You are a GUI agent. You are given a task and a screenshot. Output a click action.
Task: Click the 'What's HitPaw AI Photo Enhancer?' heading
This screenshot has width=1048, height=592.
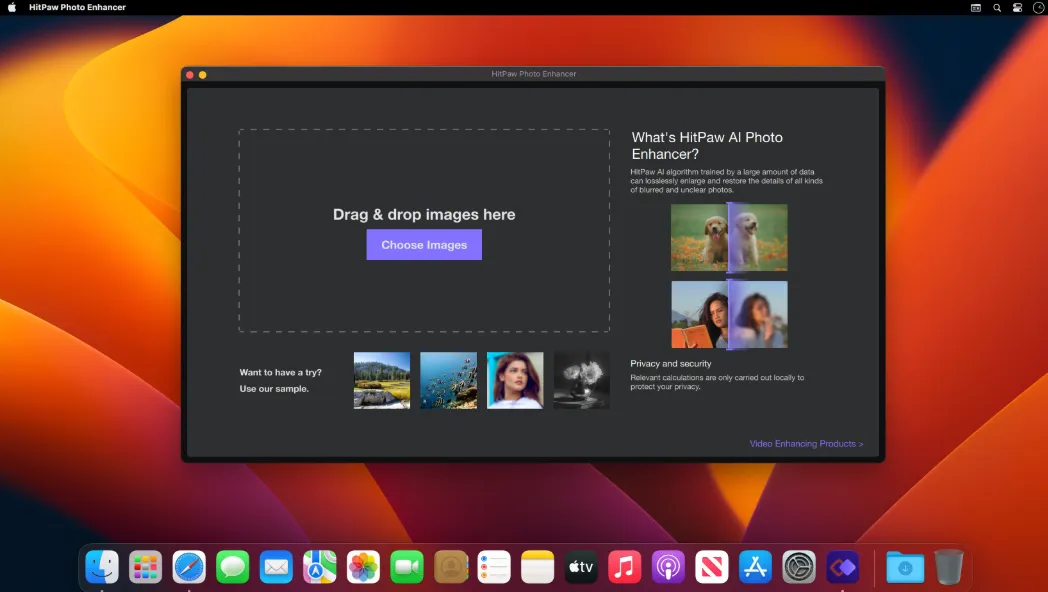pos(707,146)
